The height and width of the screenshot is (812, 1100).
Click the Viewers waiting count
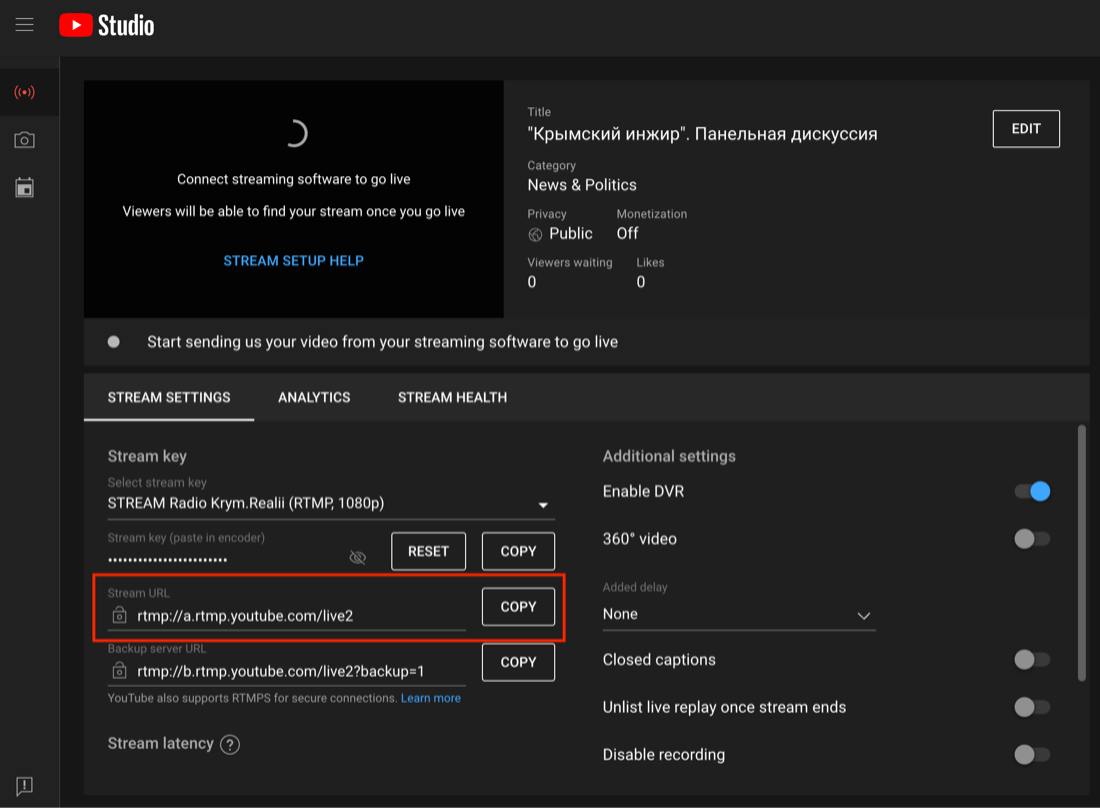(532, 282)
